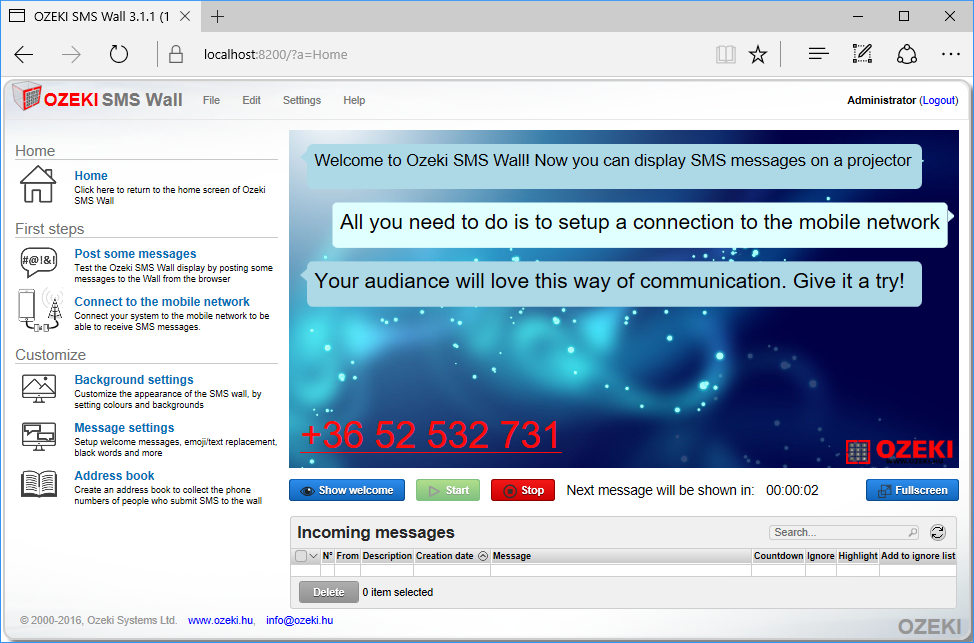Click the red phone number +36 52 532 731
Viewport: 974px width, 643px height.
point(431,435)
